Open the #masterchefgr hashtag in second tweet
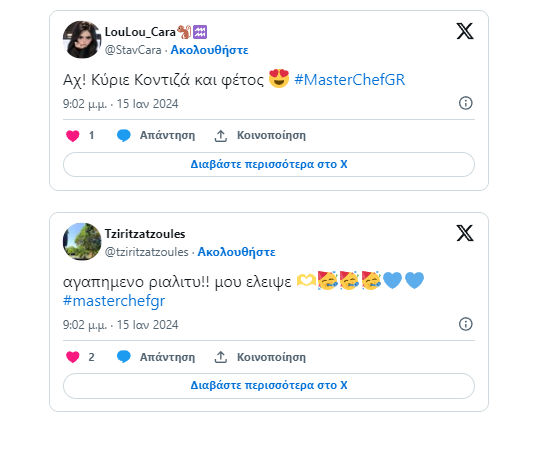 [114, 301]
